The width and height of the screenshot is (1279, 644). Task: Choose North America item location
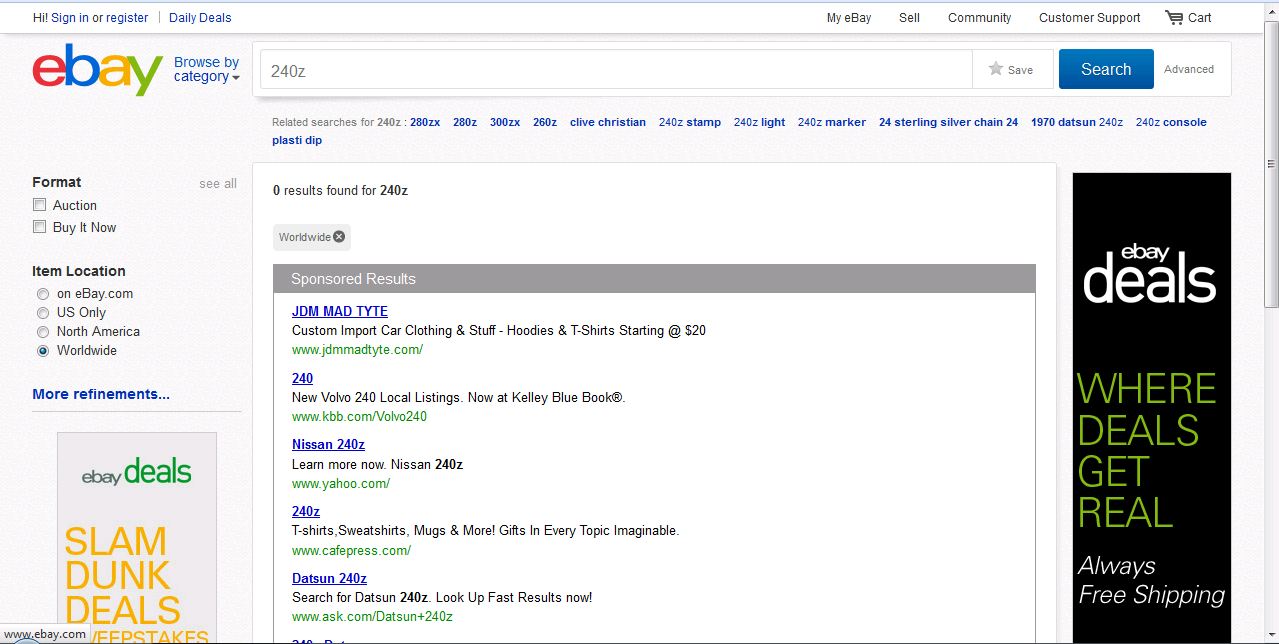[43, 332]
